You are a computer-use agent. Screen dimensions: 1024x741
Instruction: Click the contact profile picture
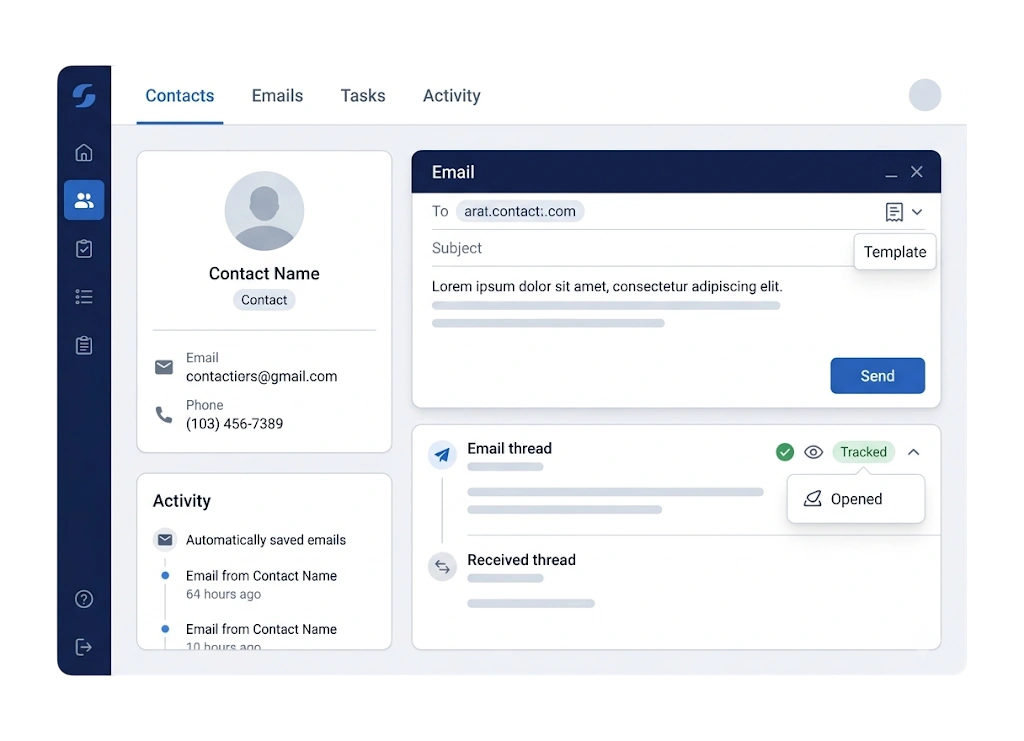tap(264, 211)
